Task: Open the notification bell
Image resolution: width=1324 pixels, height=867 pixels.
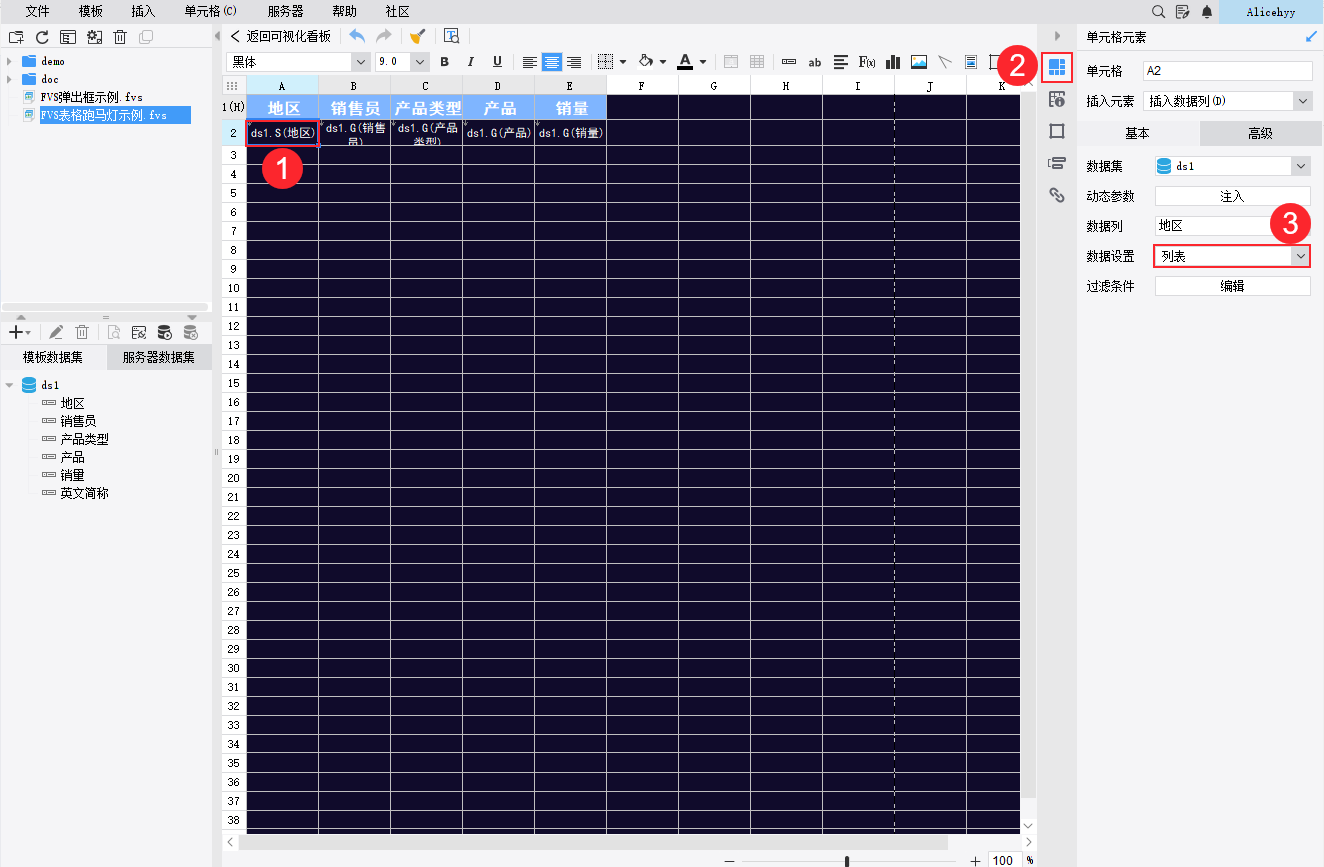Action: 1207,11
